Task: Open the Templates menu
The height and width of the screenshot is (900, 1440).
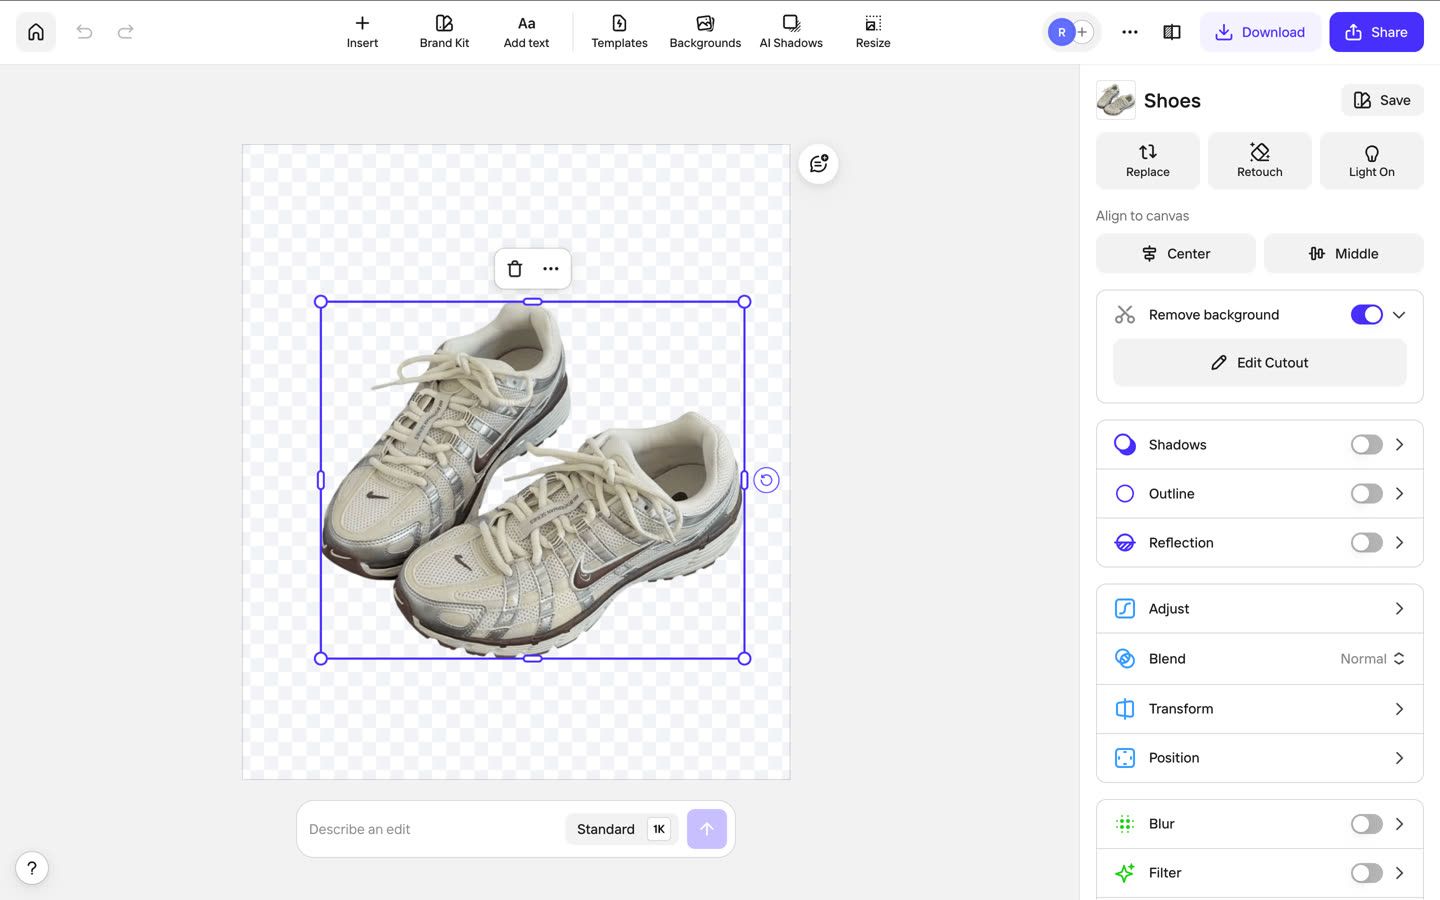Action: coord(619,32)
